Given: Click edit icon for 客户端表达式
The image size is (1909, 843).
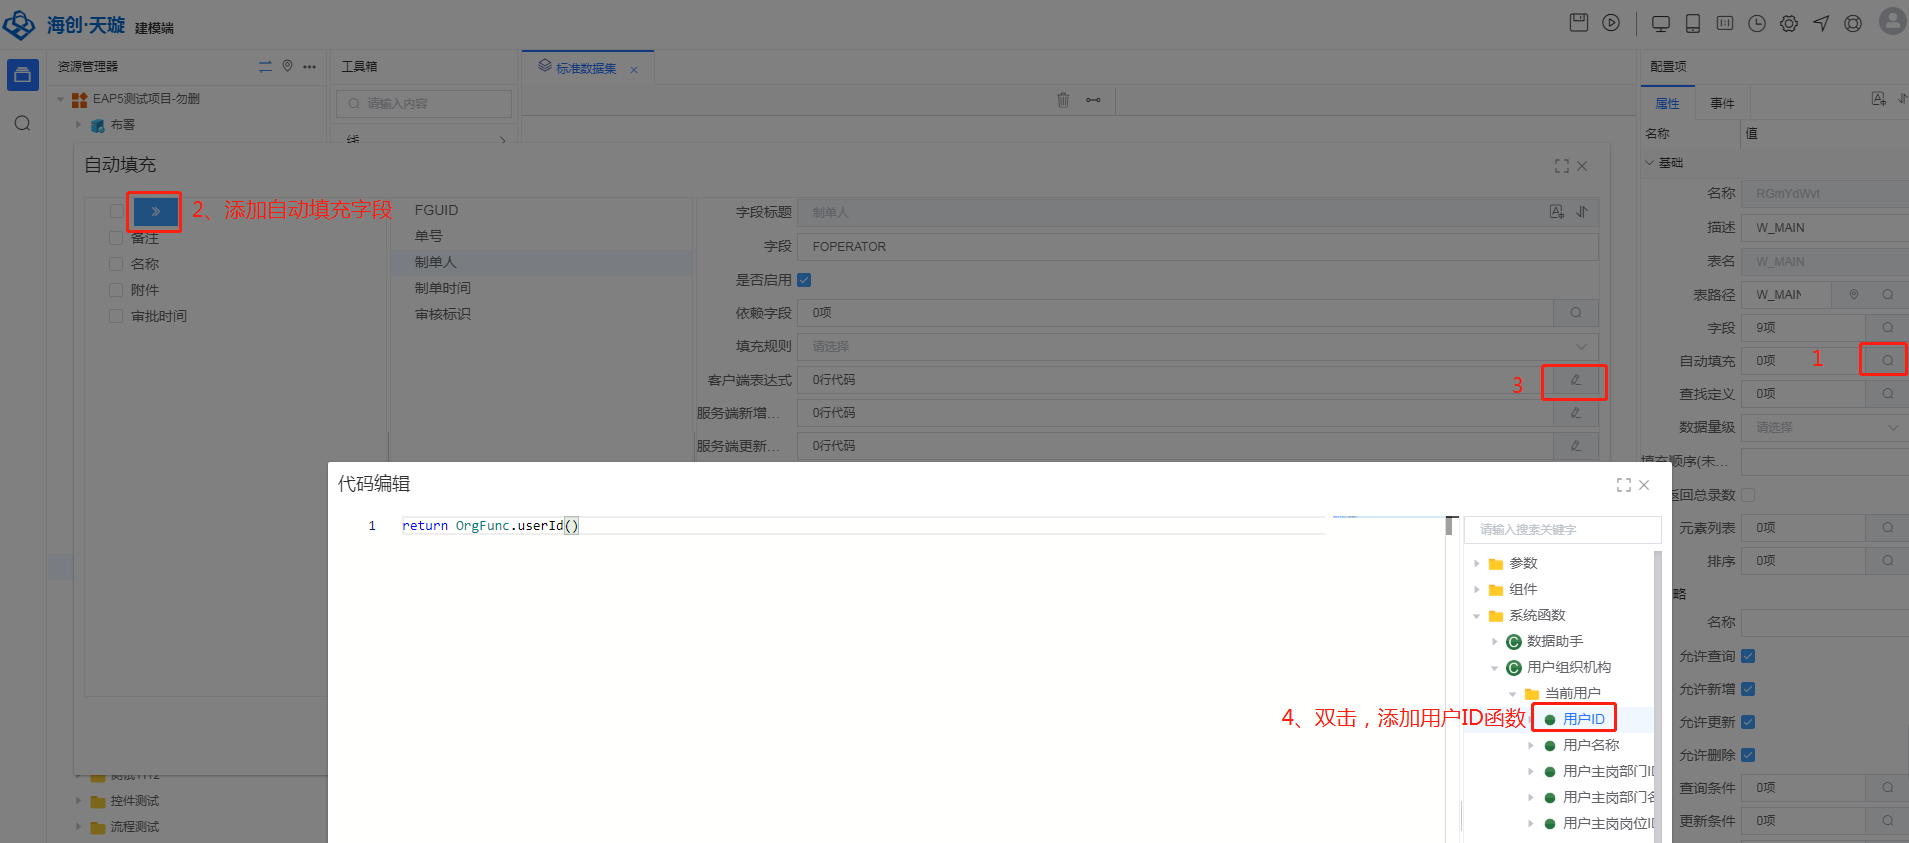Looking at the screenshot, I should tap(1575, 380).
